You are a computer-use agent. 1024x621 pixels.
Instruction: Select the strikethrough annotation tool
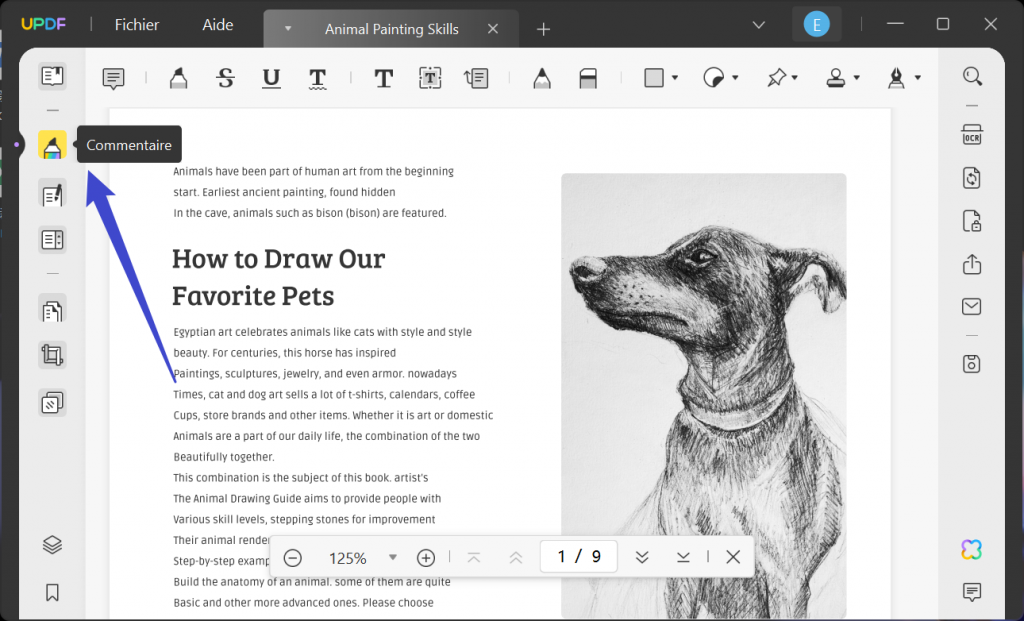tap(225, 78)
